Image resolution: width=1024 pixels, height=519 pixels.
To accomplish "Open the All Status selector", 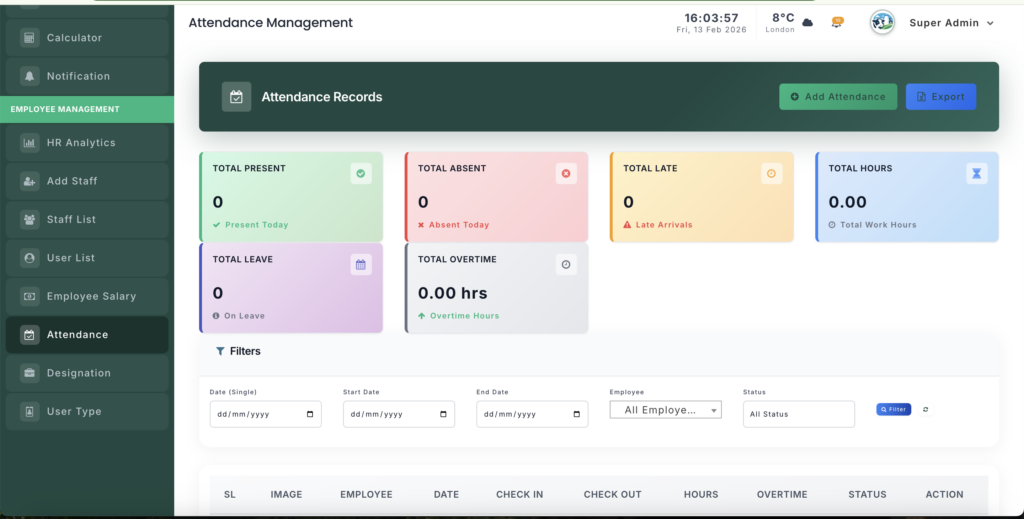I will coord(798,414).
